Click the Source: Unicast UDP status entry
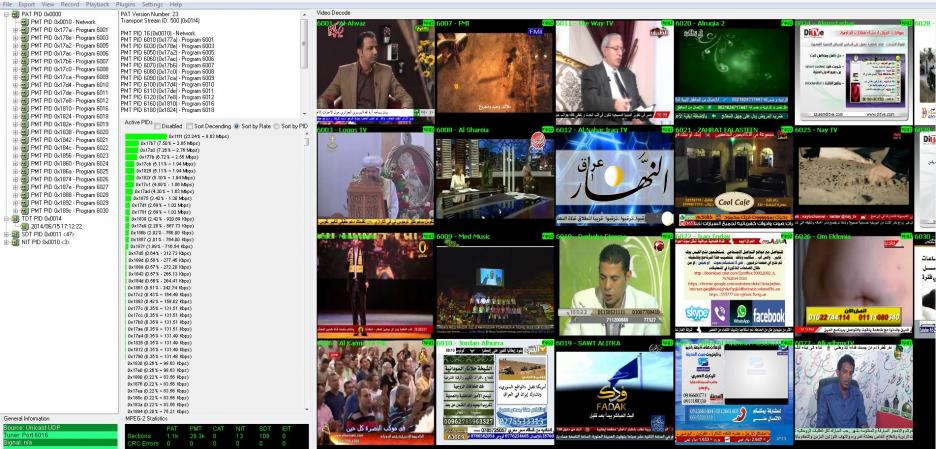Image resolution: width=936 pixels, height=449 pixels. [x=60, y=428]
